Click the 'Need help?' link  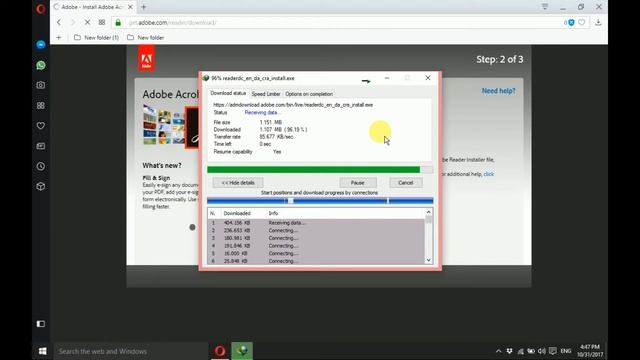[x=498, y=91]
